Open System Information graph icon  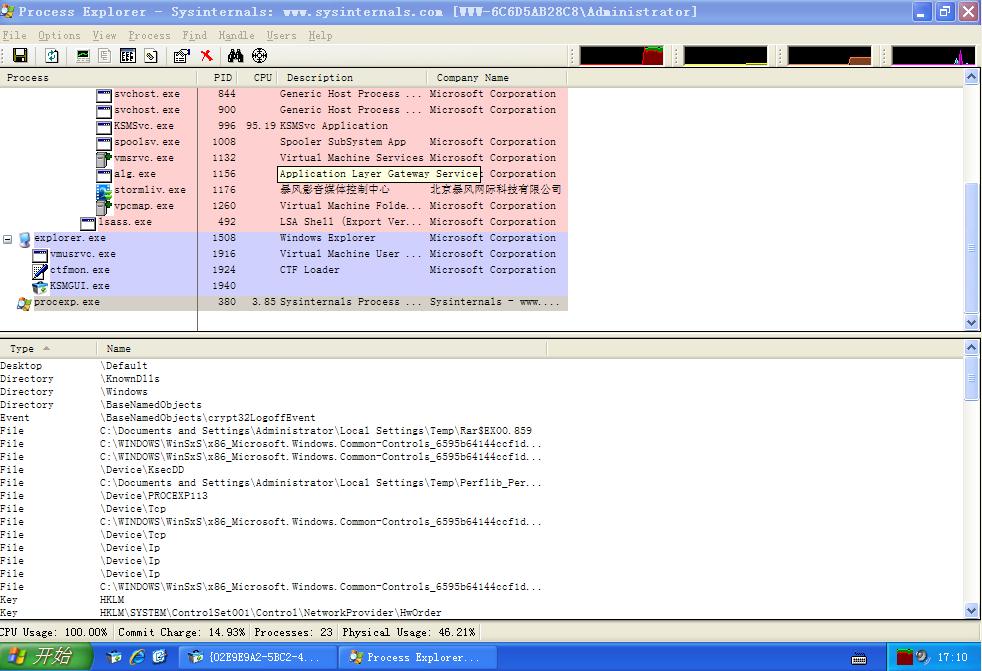[x=83, y=56]
